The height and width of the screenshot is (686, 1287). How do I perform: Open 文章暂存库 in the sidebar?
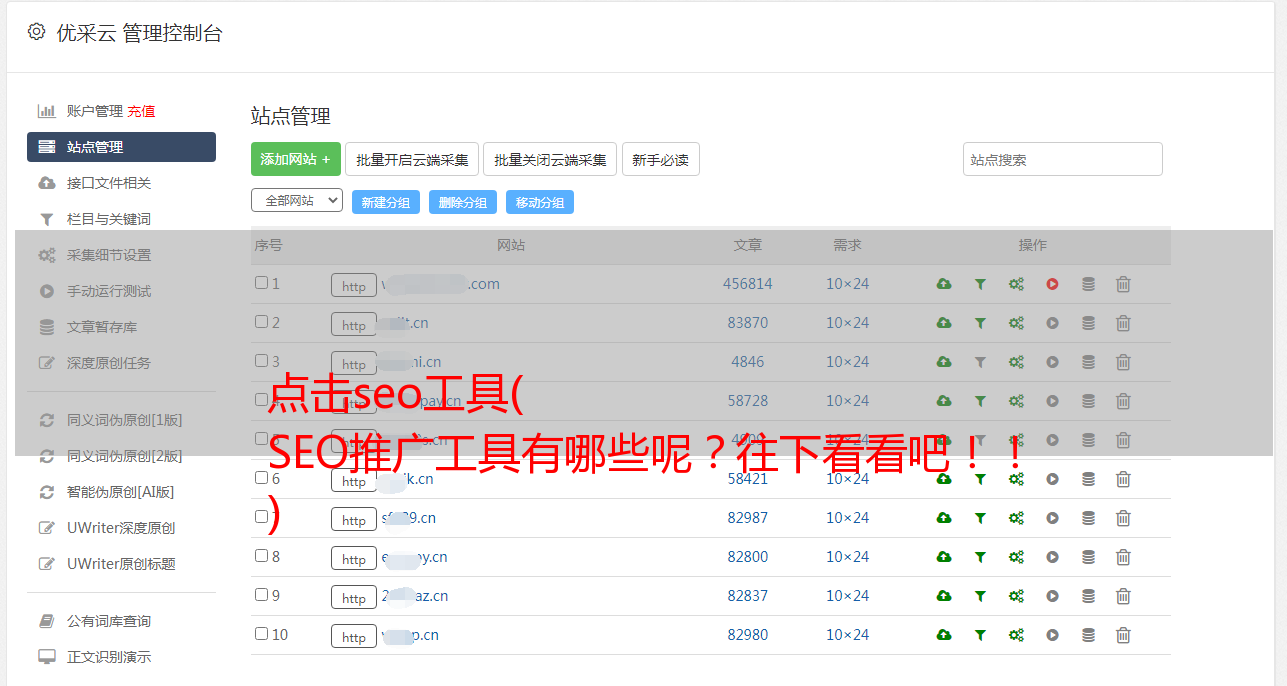coord(102,327)
